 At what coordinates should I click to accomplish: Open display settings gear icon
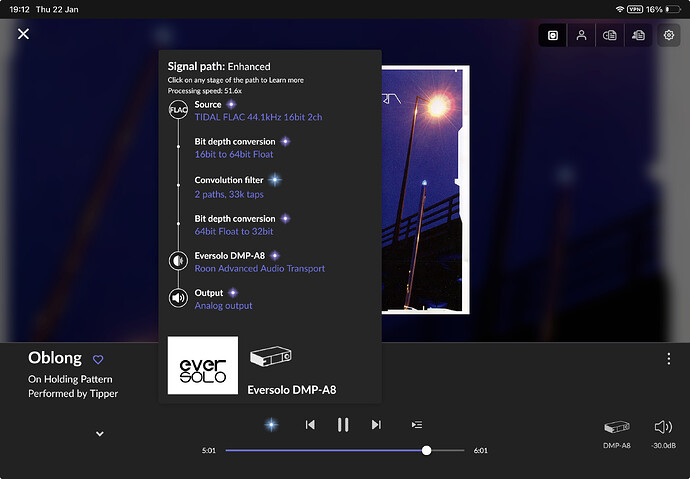pos(668,35)
